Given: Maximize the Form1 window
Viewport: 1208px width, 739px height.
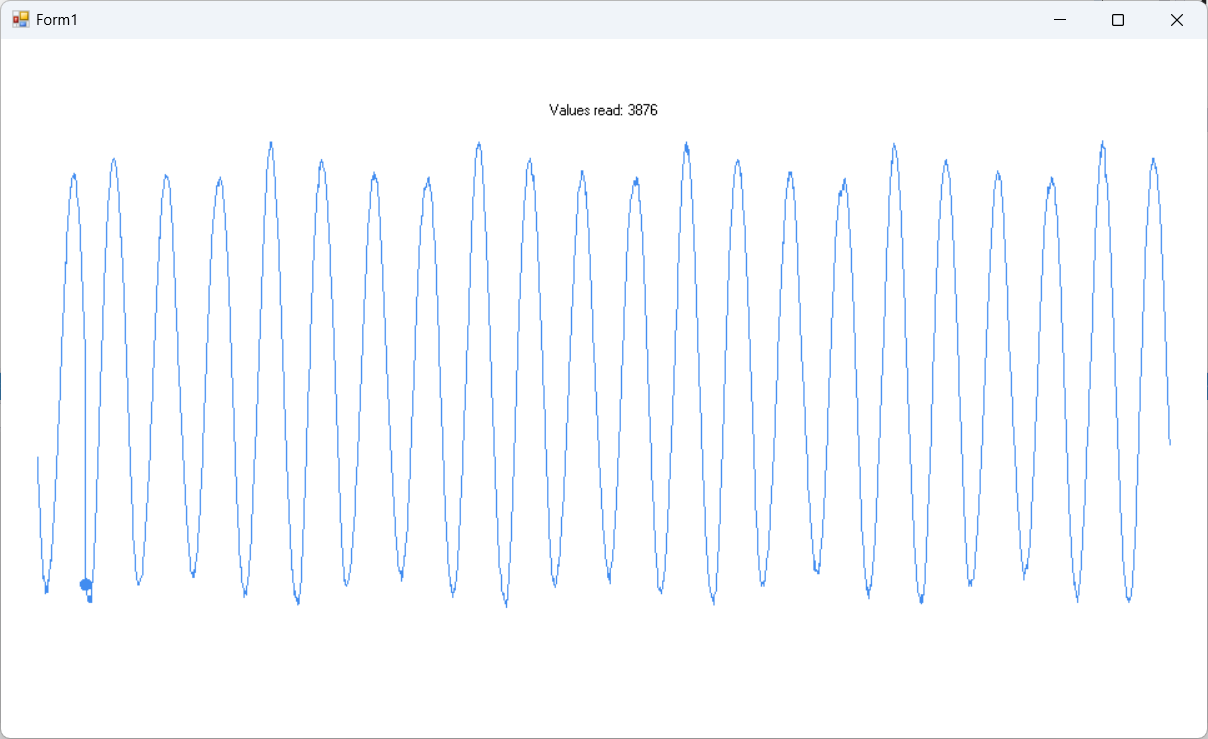Looking at the screenshot, I should point(1118,20).
